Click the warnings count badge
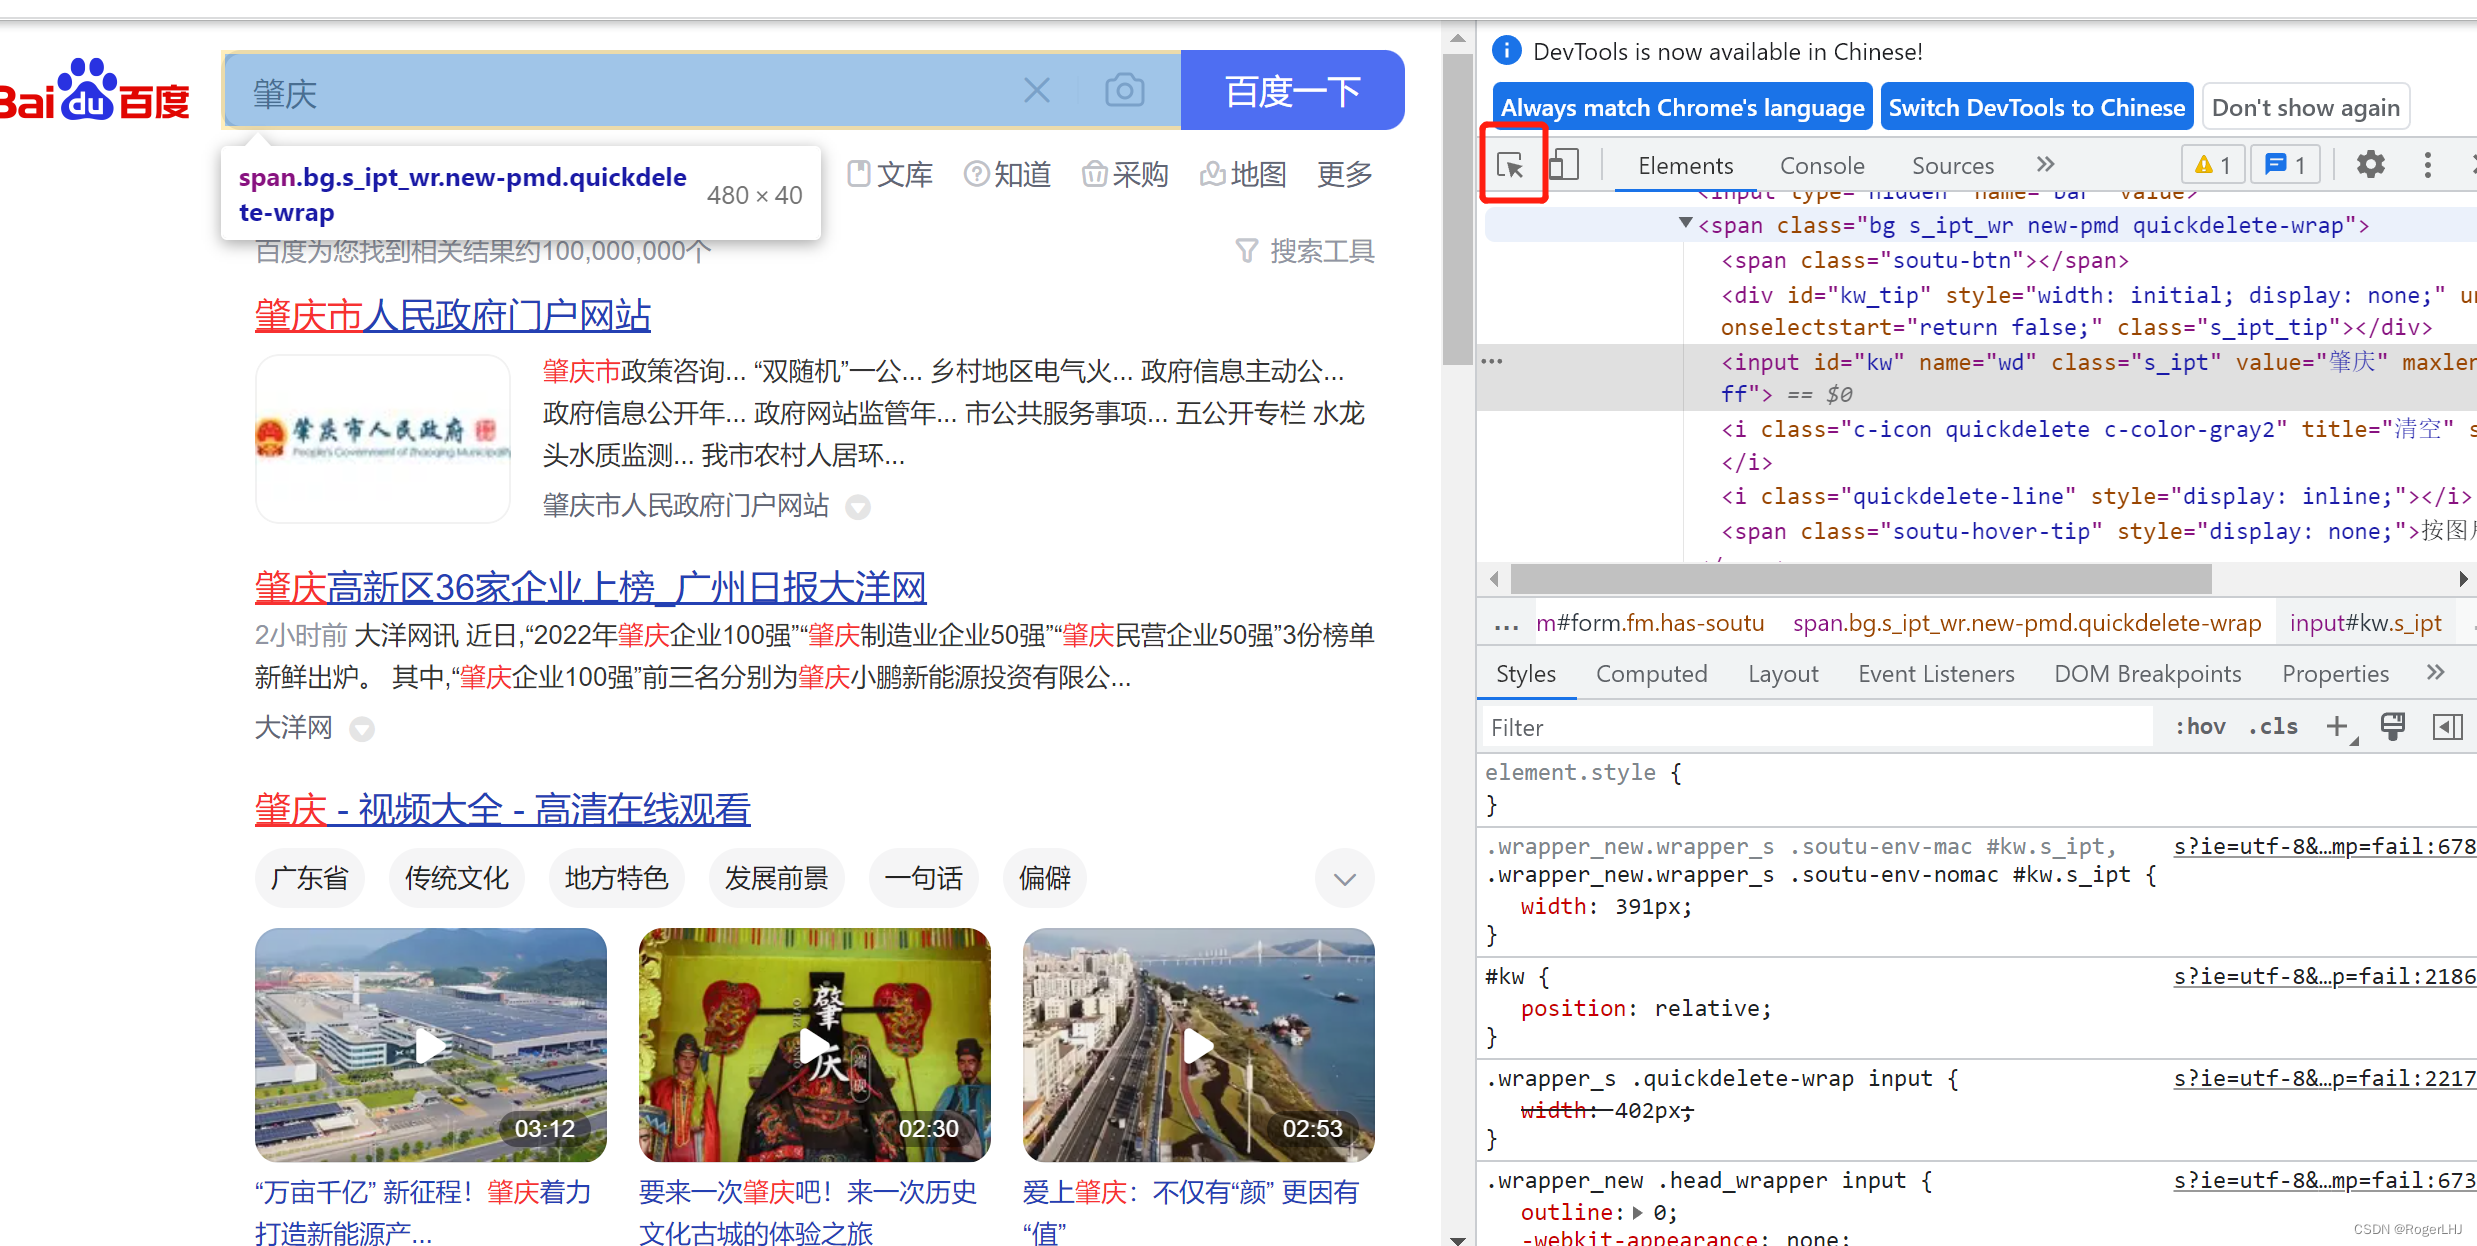 pos(2213,165)
